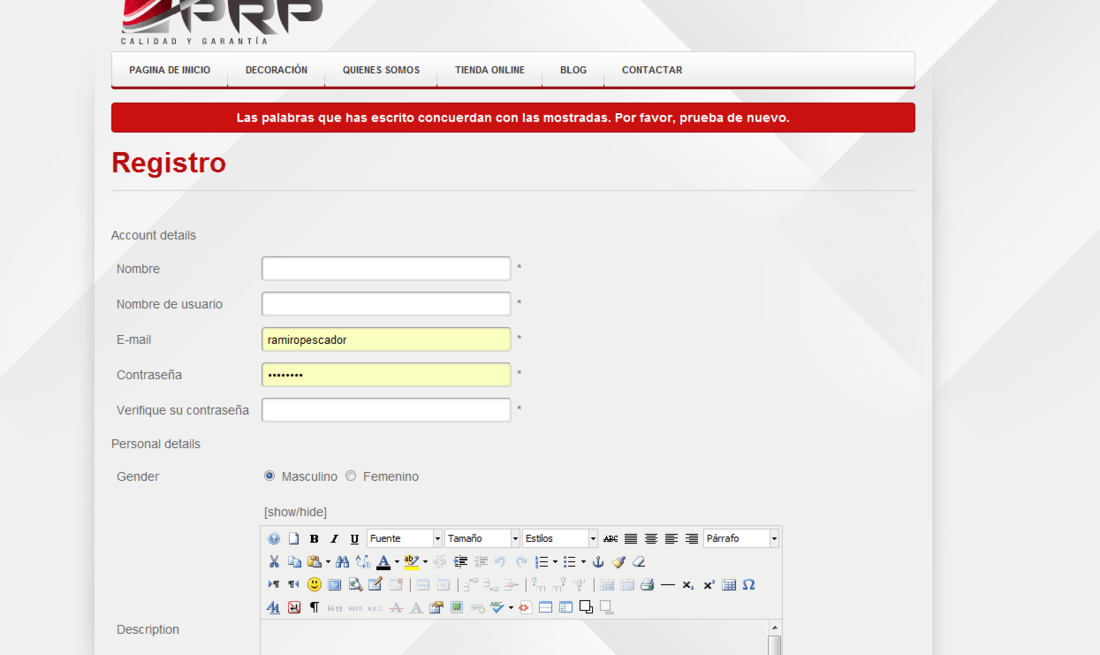Set left-to-right text direction
Image resolution: width=1100 pixels, height=655 pixels.
click(274, 585)
